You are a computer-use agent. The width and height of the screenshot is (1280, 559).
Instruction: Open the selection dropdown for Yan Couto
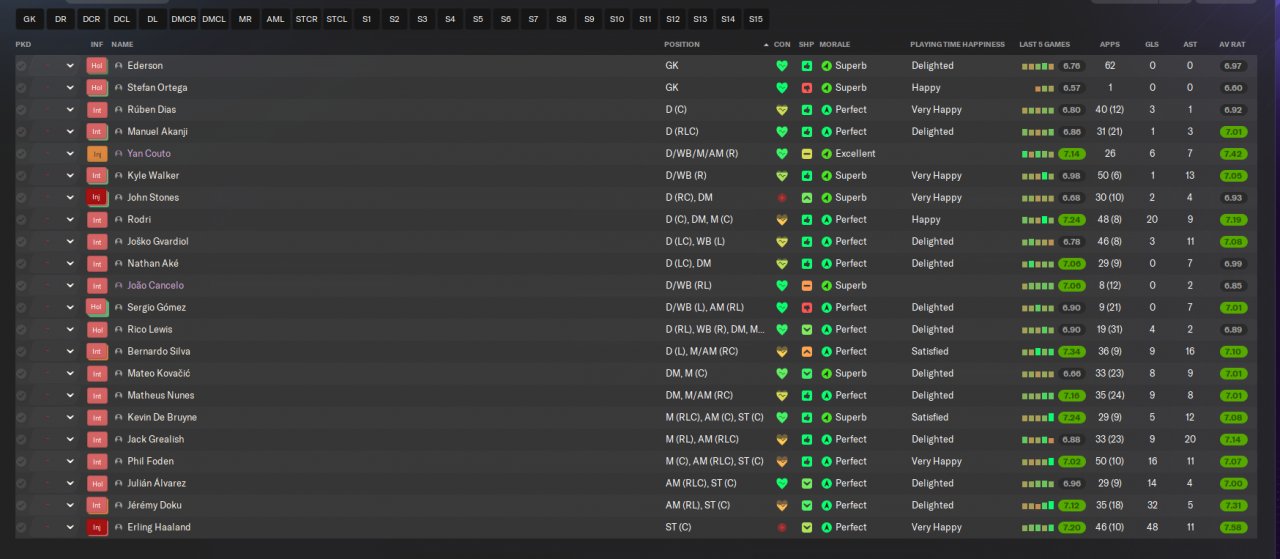70,154
